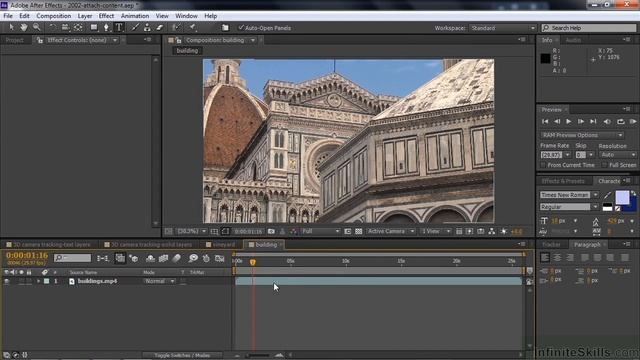The image size is (640, 360).
Task: Toggle transparency grid in composition viewer
Action: coord(358,231)
